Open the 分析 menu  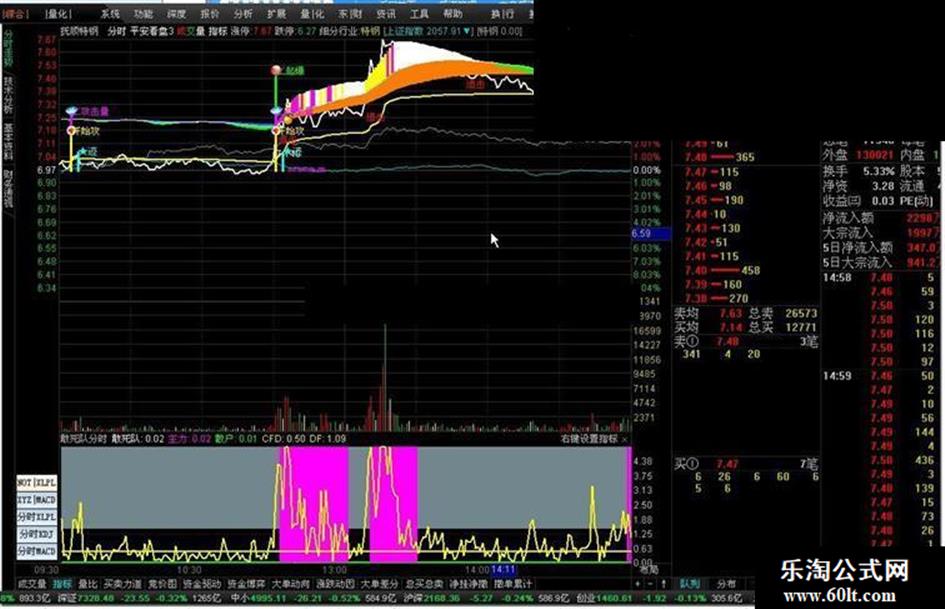(x=243, y=13)
